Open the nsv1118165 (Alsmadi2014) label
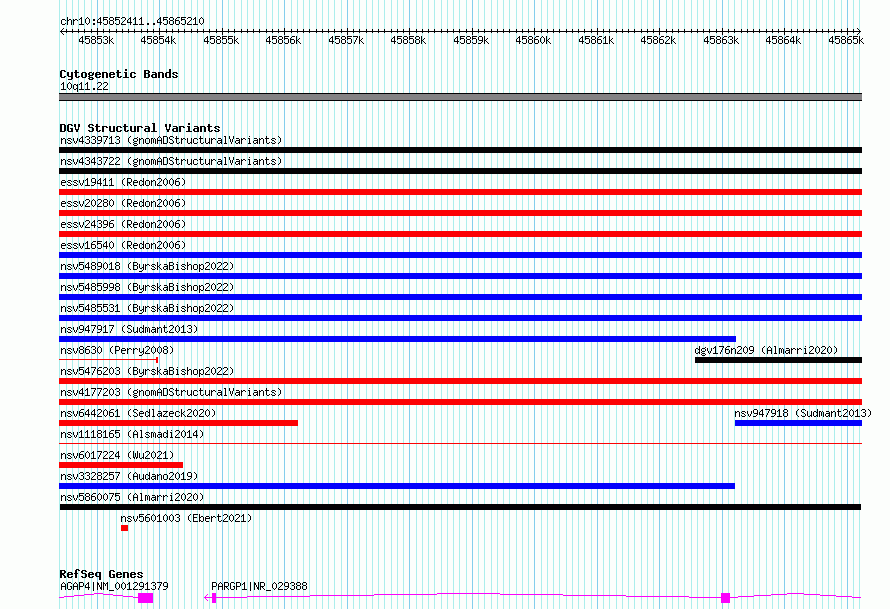 pyautogui.click(x=132, y=434)
